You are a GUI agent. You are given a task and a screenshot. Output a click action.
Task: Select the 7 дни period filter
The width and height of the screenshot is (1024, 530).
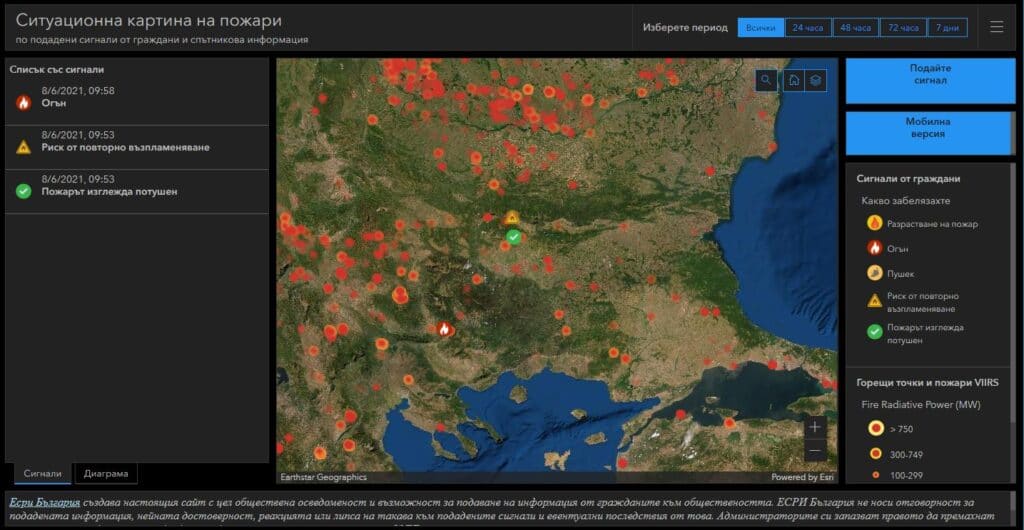pos(948,27)
